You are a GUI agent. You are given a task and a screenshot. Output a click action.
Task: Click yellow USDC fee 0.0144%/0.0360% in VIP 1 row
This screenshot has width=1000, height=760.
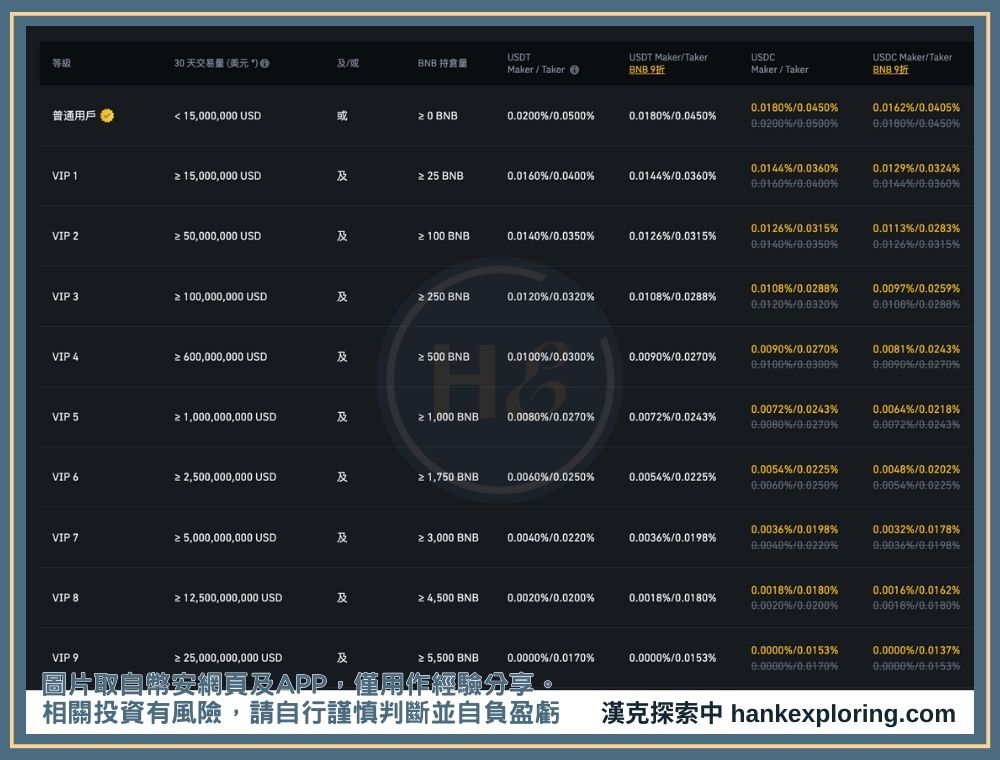click(x=795, y=168)
